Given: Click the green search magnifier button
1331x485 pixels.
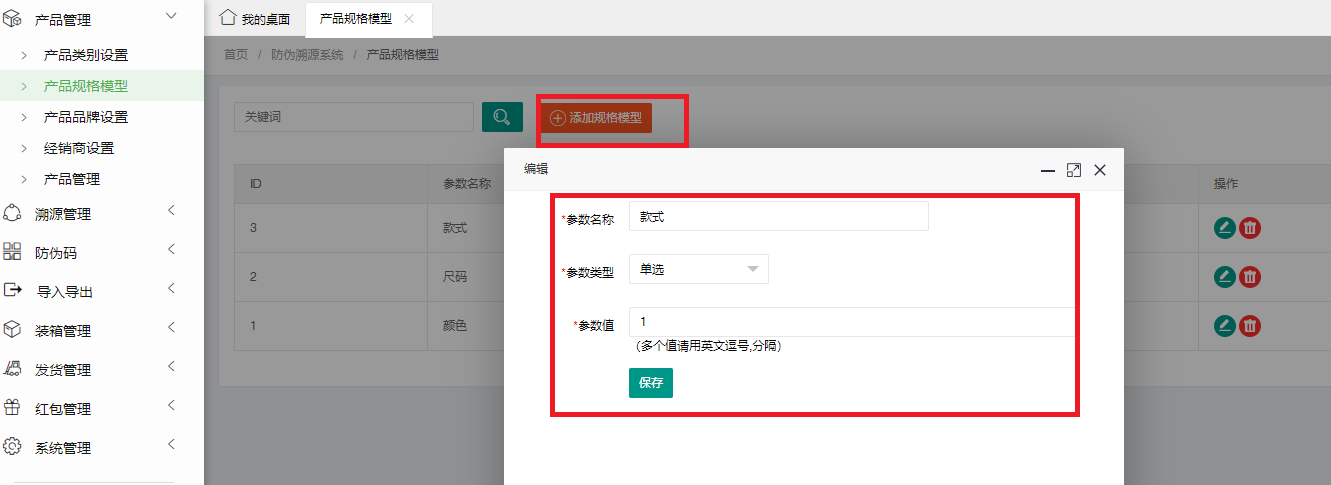Looking at the screenshot, I should 502,117.
